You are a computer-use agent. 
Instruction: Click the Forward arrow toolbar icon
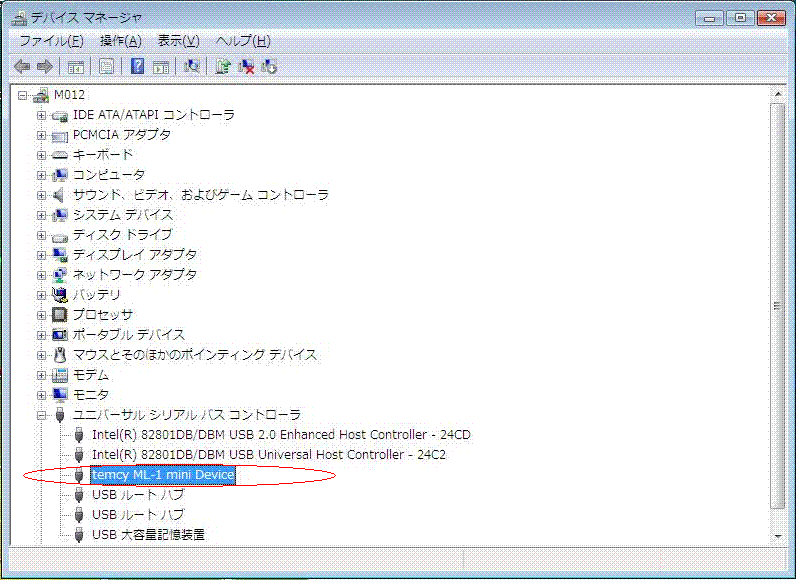[x=45, y=66]
